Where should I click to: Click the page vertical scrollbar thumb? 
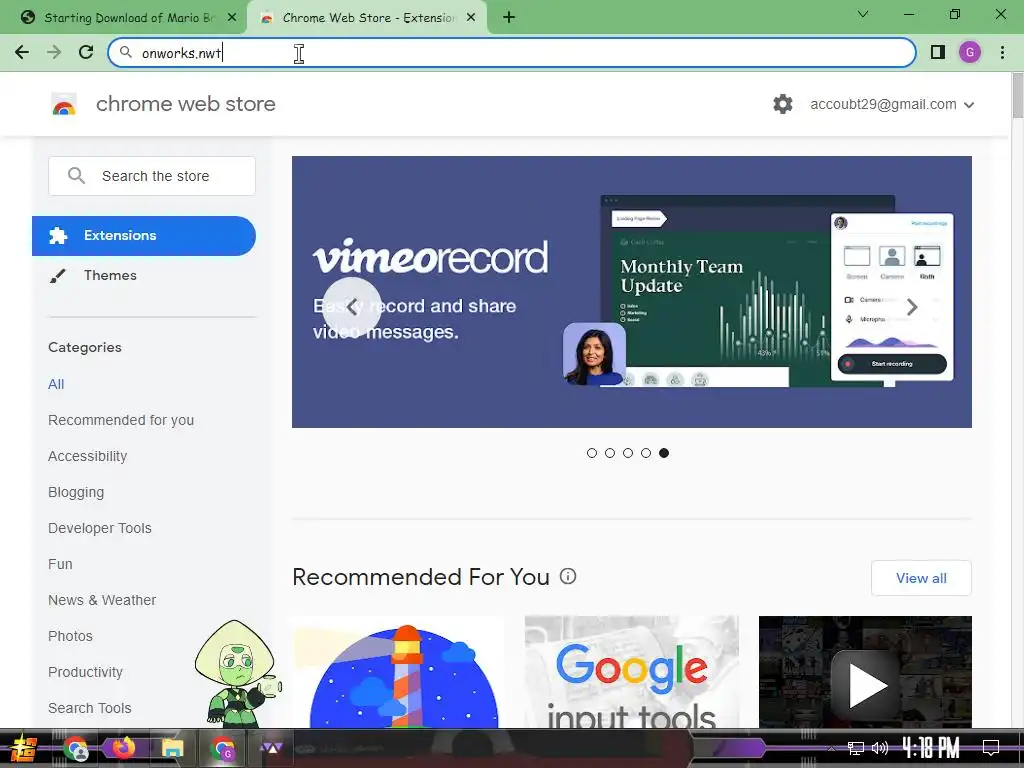[x=1017, y=96]
